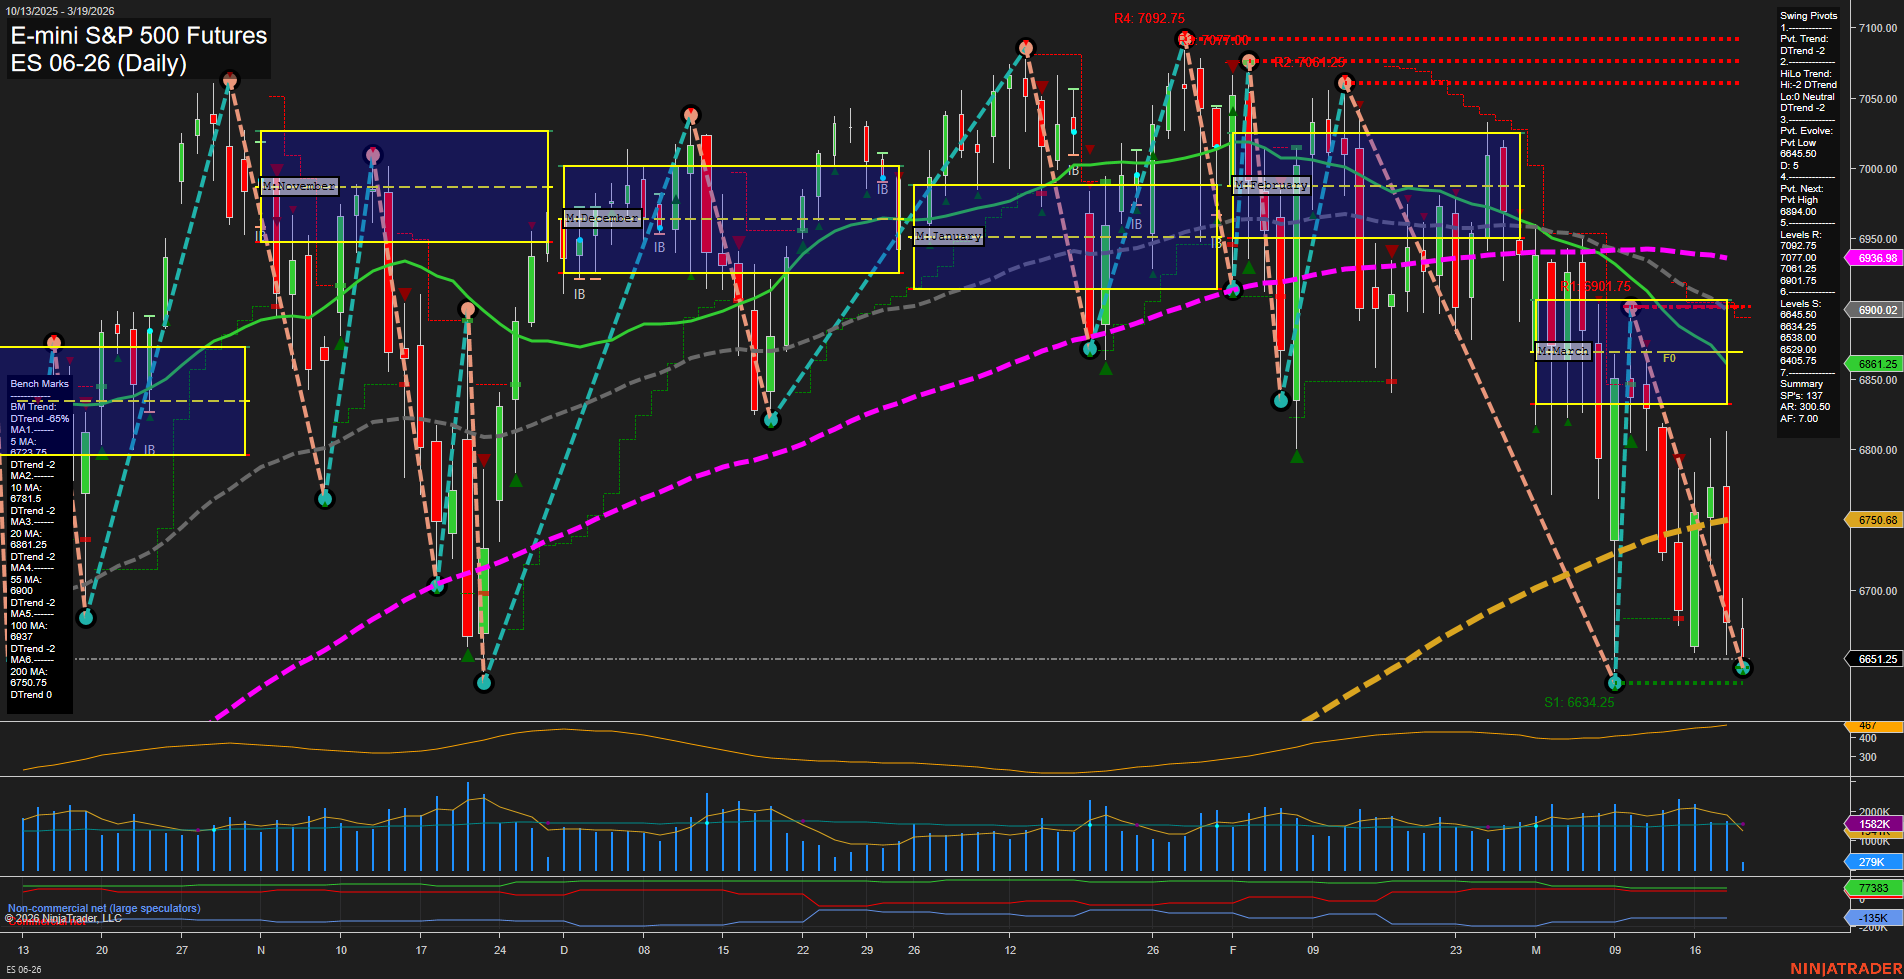Click the 6651.25 current price marker
The height and width of the screenshot is (979, 1904).
1876,659
